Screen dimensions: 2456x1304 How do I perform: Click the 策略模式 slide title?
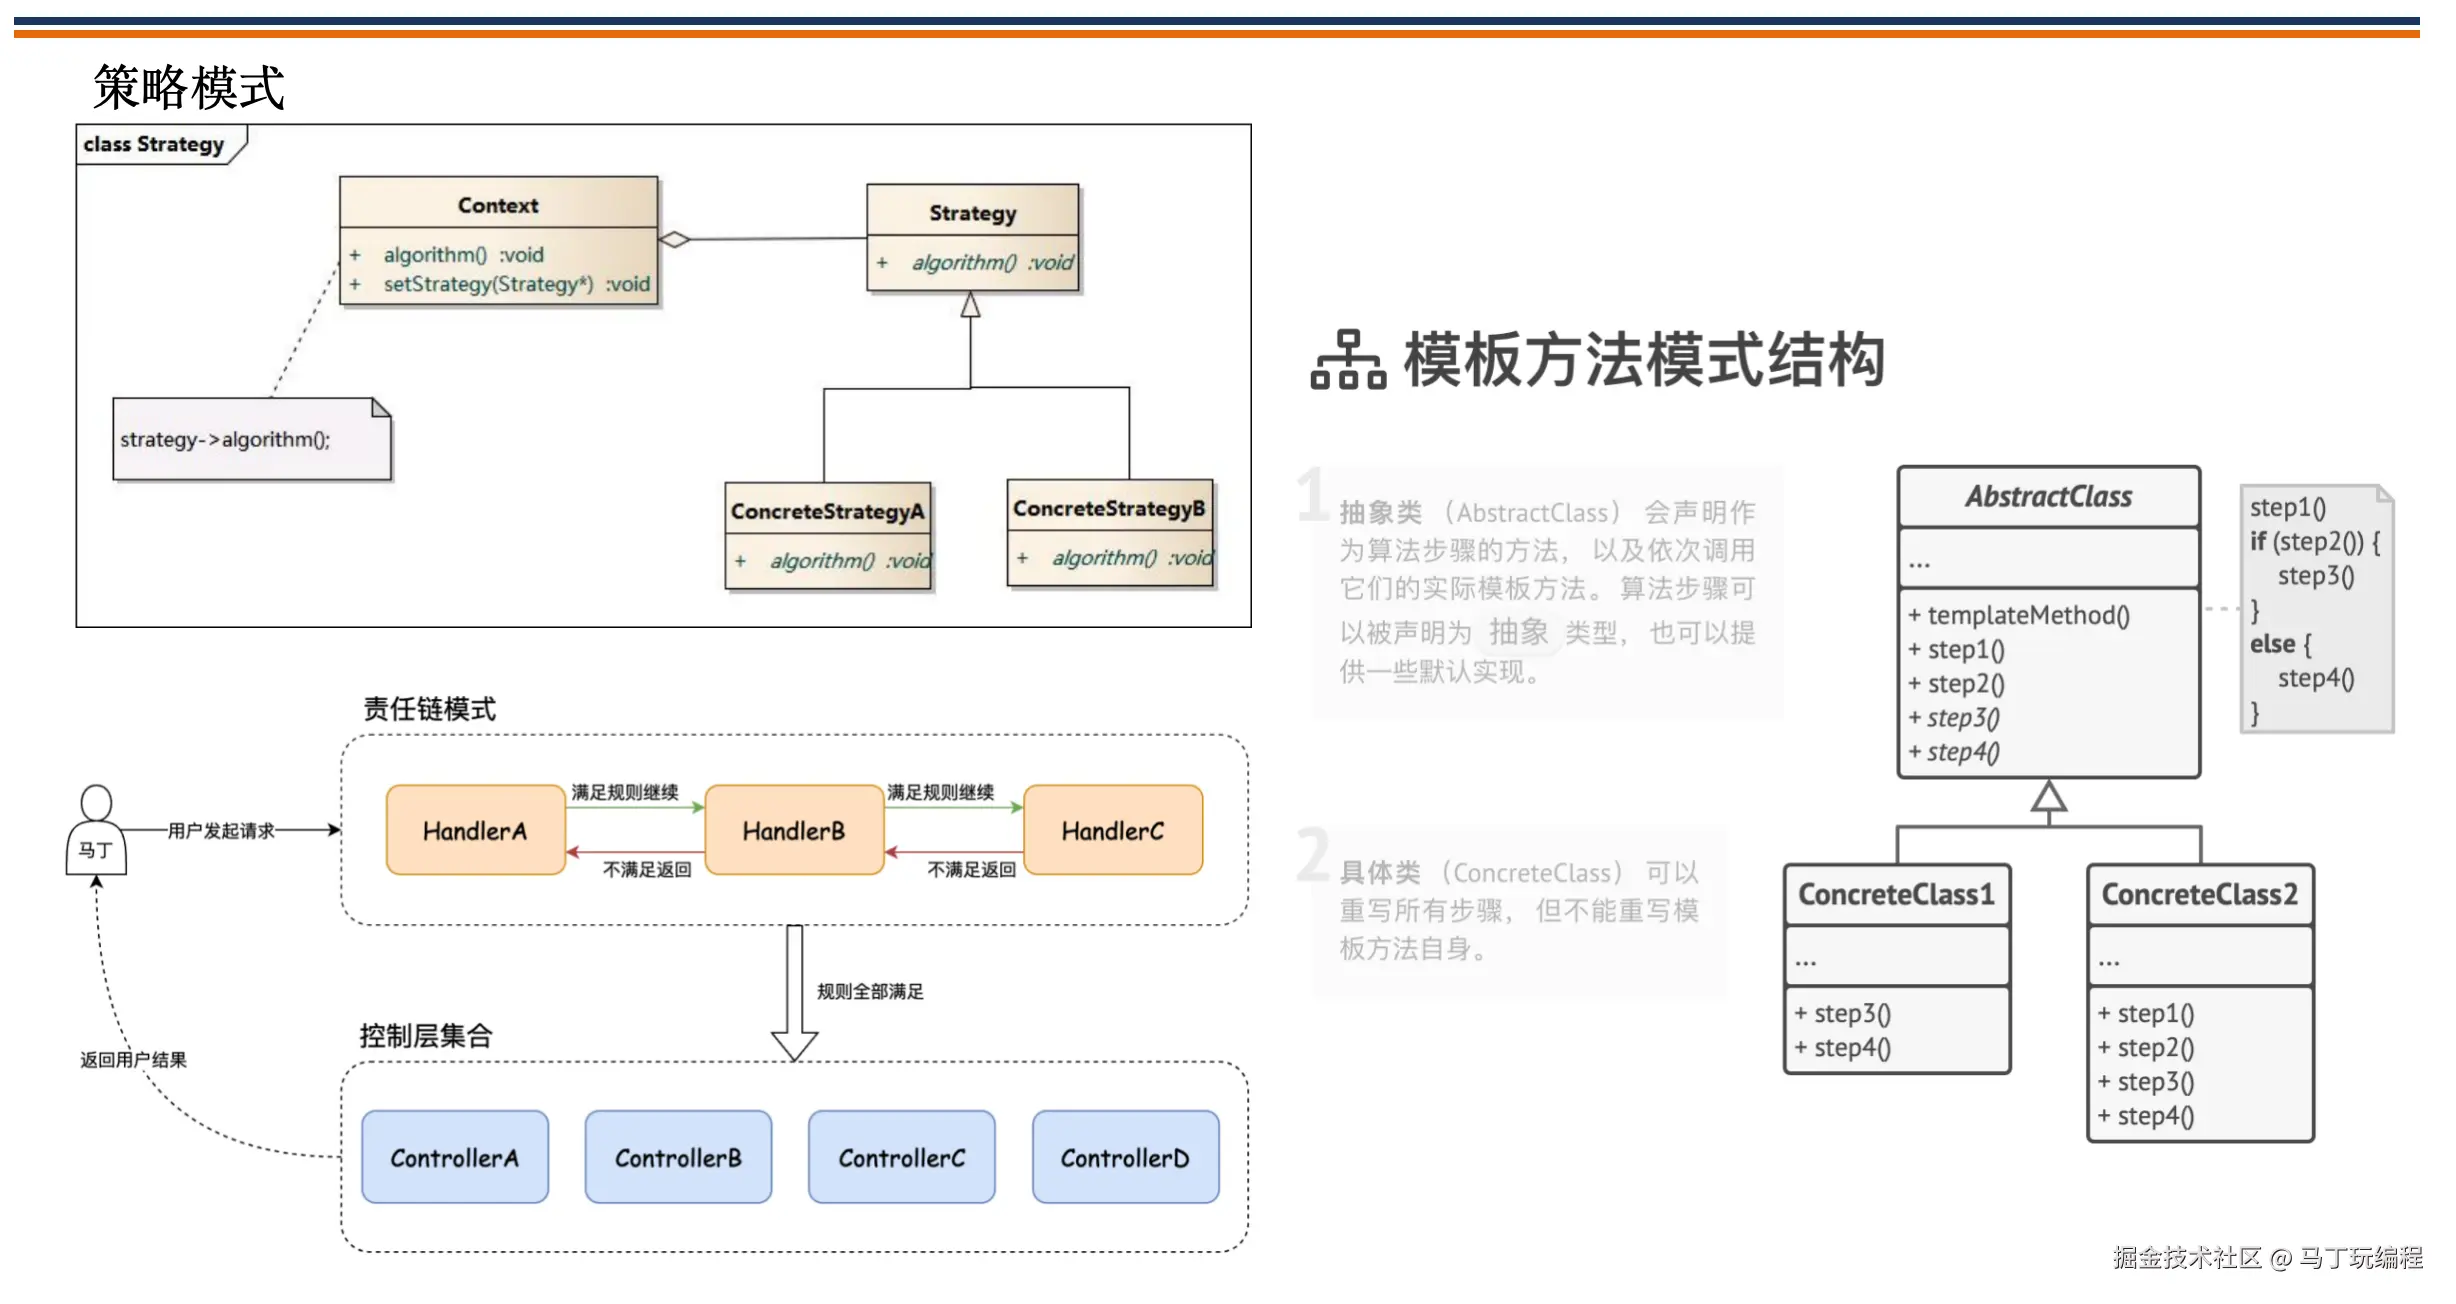[189, 87]
